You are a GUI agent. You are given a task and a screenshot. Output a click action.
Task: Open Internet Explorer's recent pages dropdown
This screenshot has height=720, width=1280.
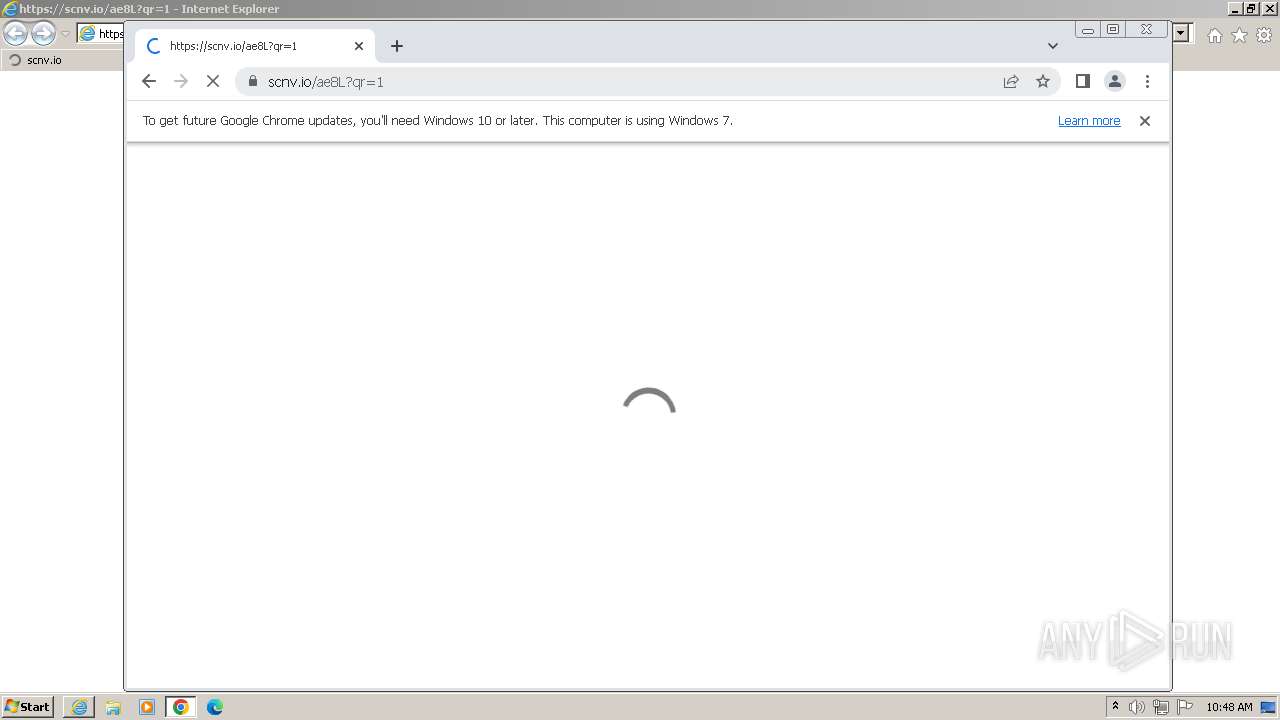click(x=65, y=34)
